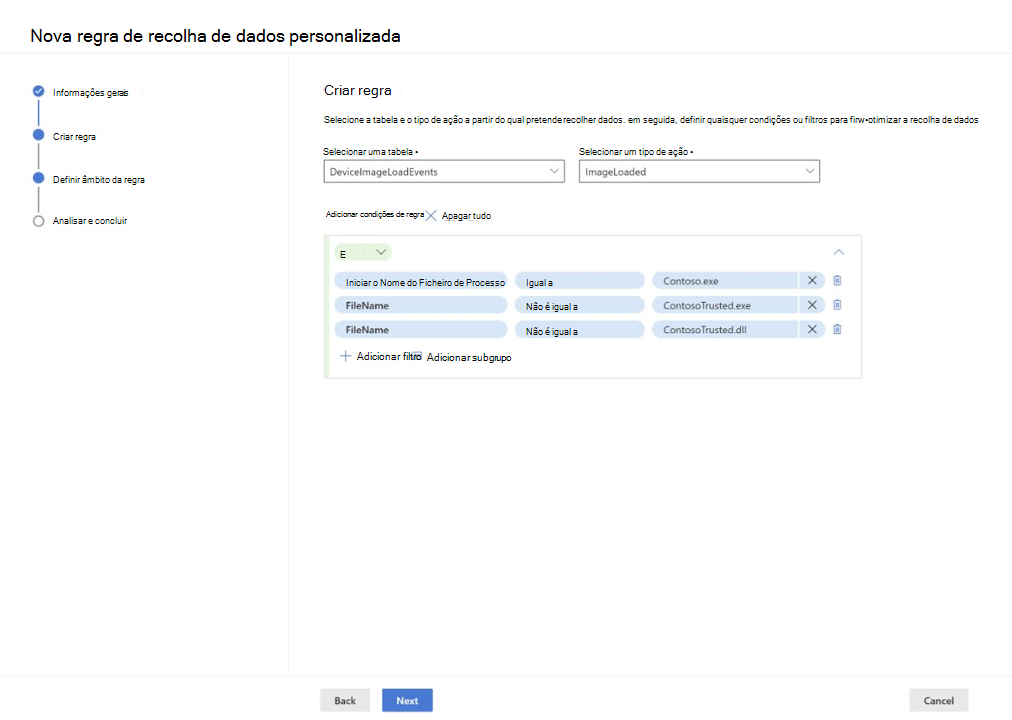The height and width of the screenshot is (720, 1012).
Task: Delete the Contoso.exe condition row with trash icon
Action: click(837, 281)
